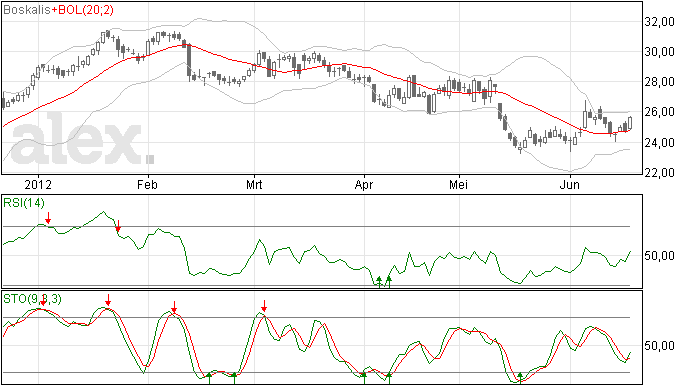Select the Mrt date axis label

pos(254,184)
